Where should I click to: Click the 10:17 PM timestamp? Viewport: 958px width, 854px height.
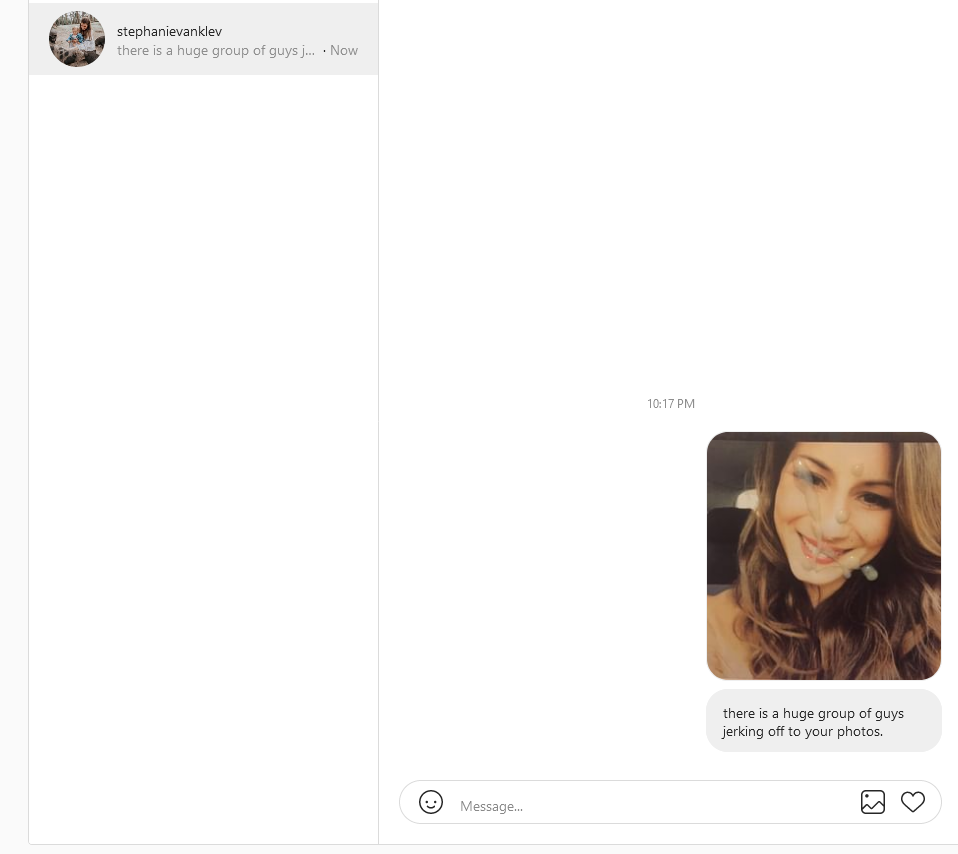[x=671, y=404]
